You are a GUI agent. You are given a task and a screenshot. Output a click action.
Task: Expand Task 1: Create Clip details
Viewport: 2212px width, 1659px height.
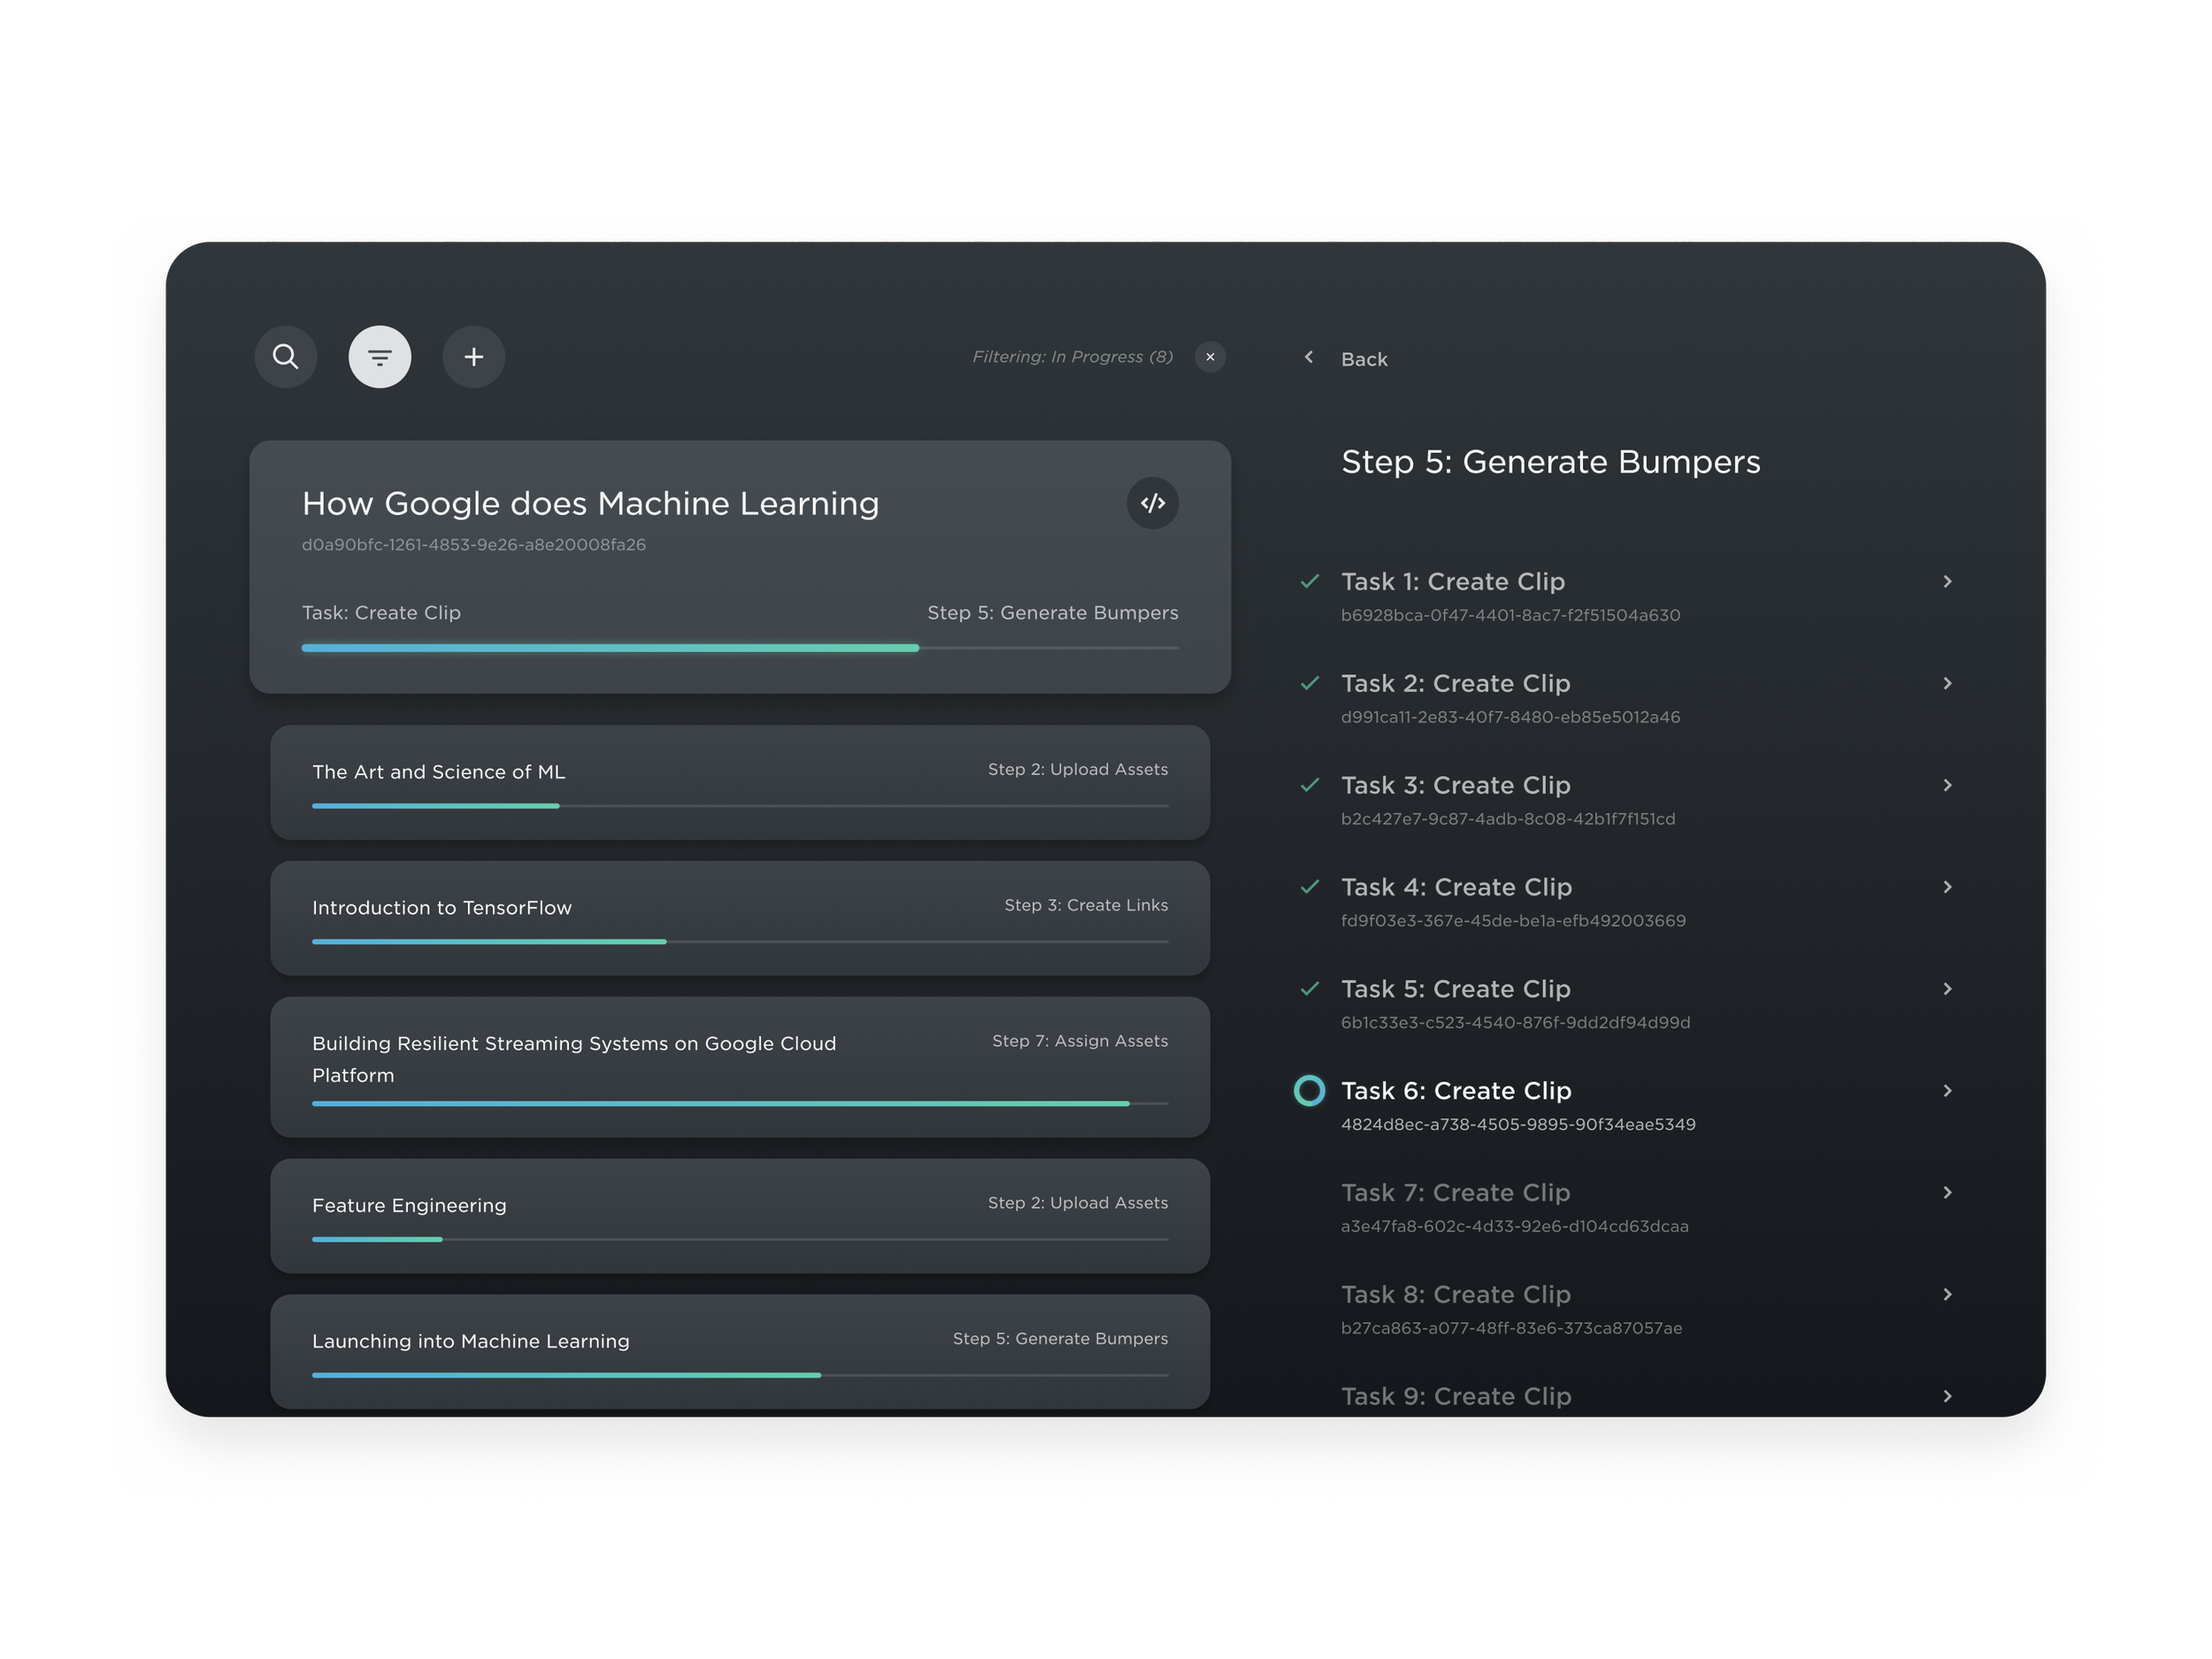tap(1949, 580)
